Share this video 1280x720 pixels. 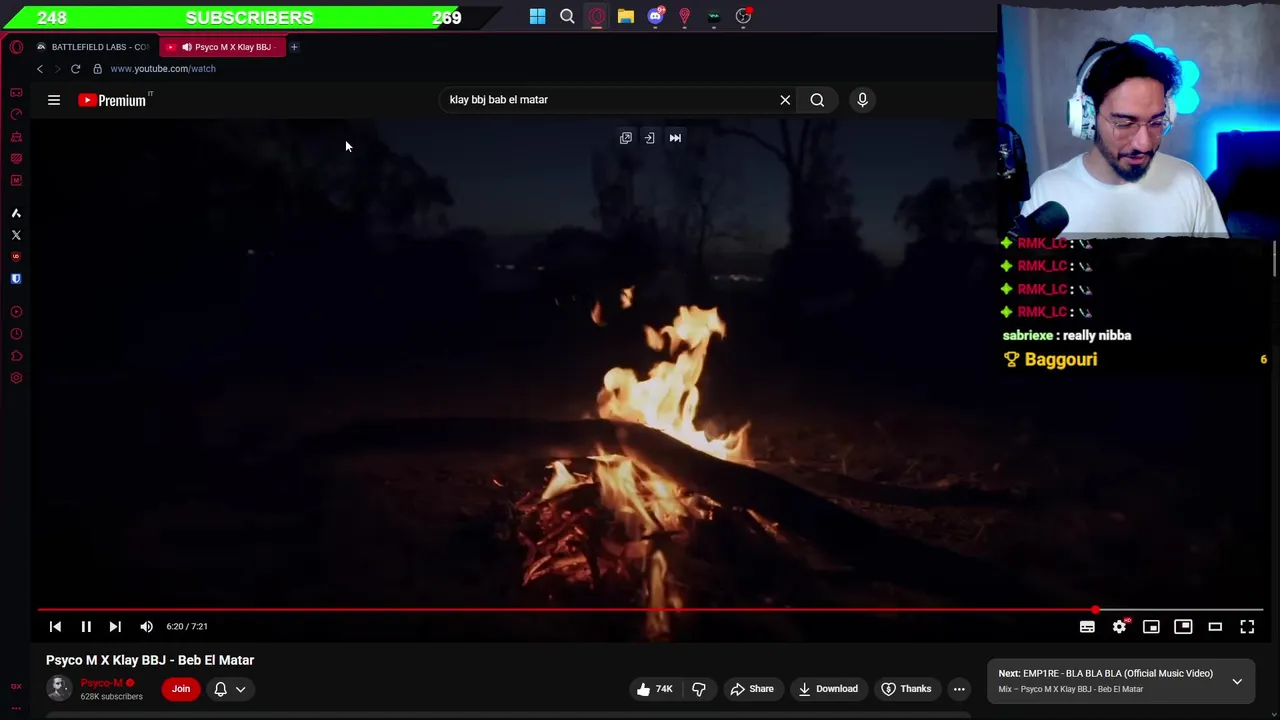pos(751,689)
